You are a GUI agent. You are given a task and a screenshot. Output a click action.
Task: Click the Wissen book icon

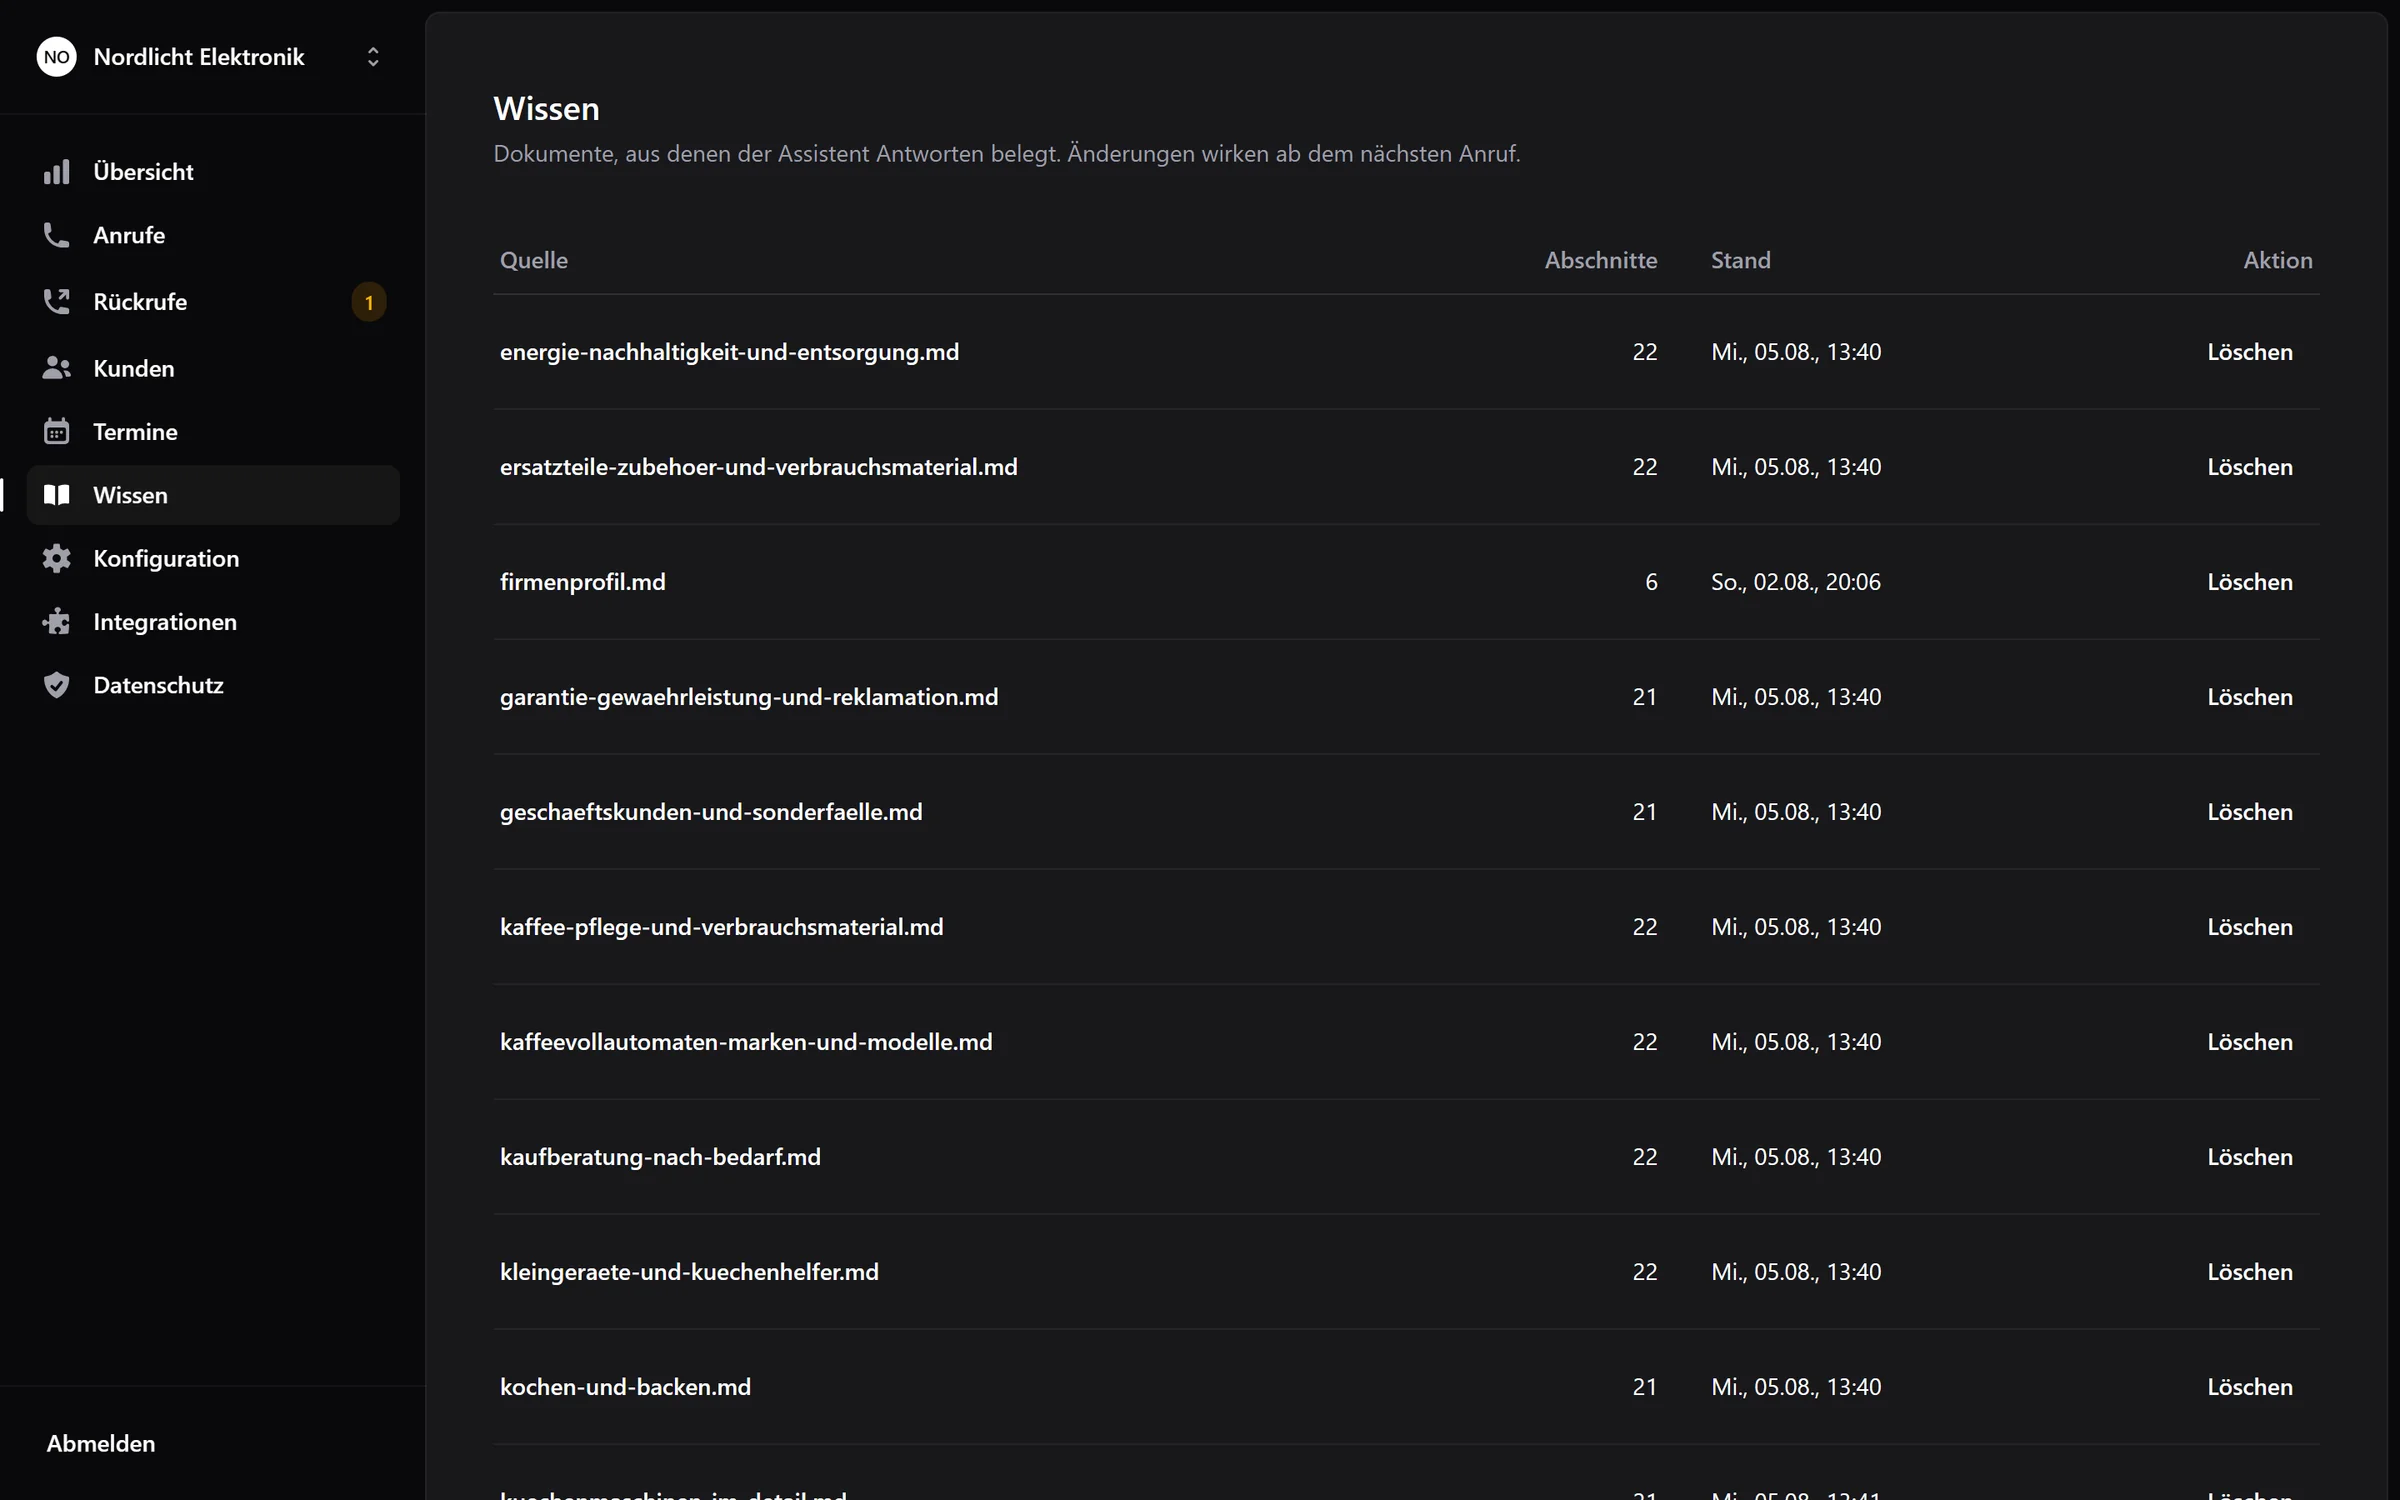click(57, 495)
